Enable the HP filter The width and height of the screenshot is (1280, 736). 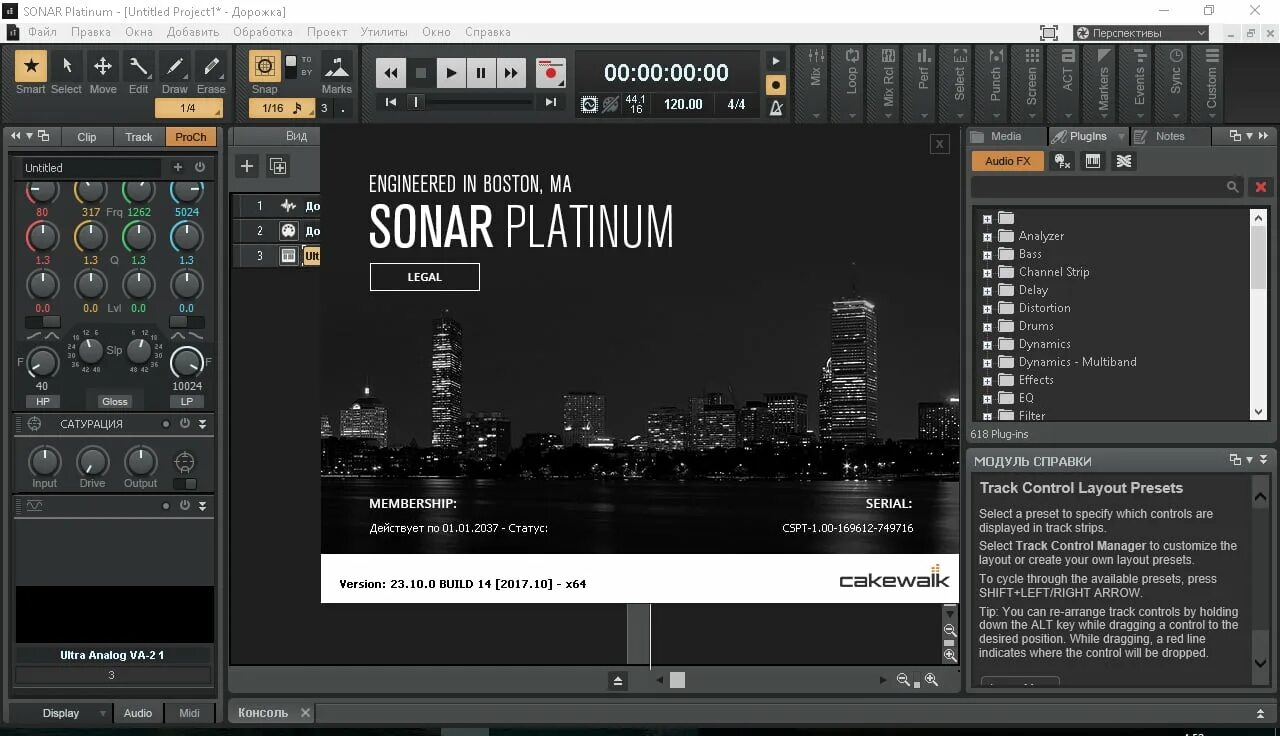[x=43, y=401]
